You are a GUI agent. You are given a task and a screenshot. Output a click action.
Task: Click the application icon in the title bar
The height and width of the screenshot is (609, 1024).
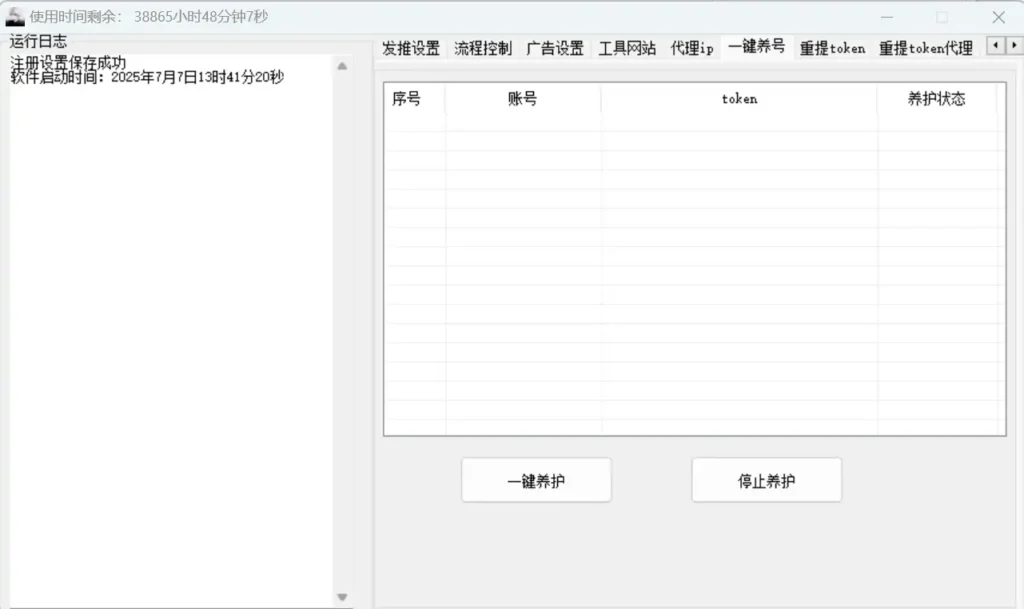pos(14,17)
